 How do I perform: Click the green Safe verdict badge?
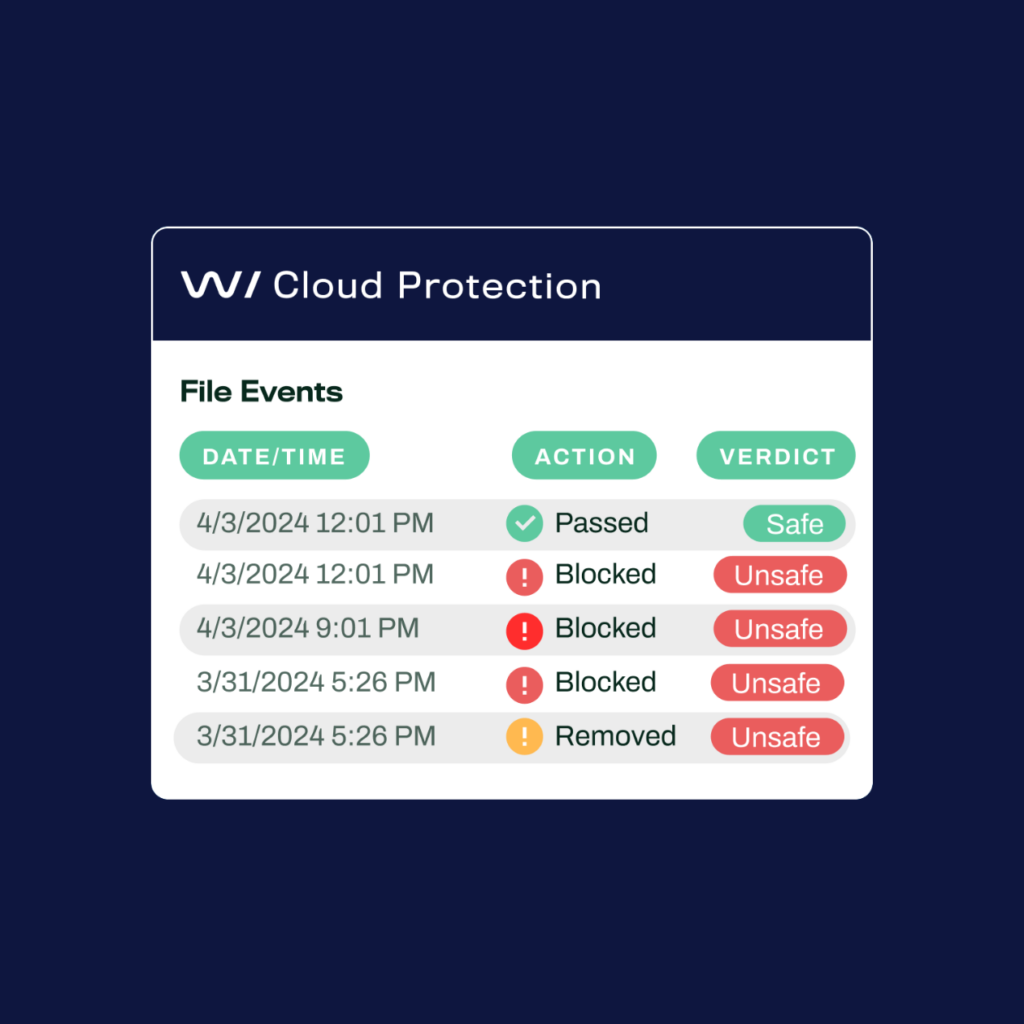point(794,523)
